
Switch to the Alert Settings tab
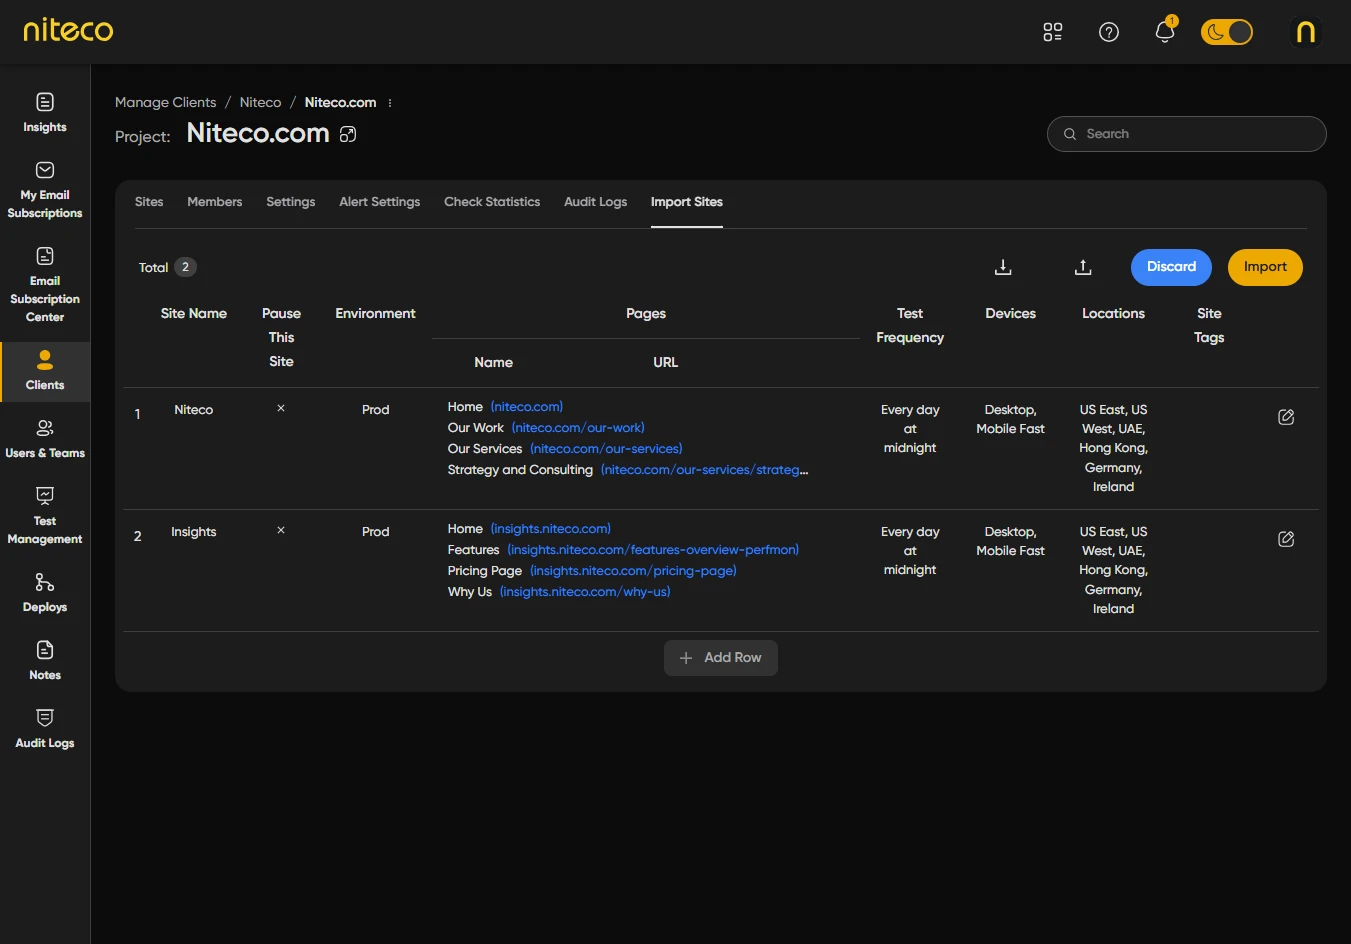pyautogui.click(x=379, y=202)
